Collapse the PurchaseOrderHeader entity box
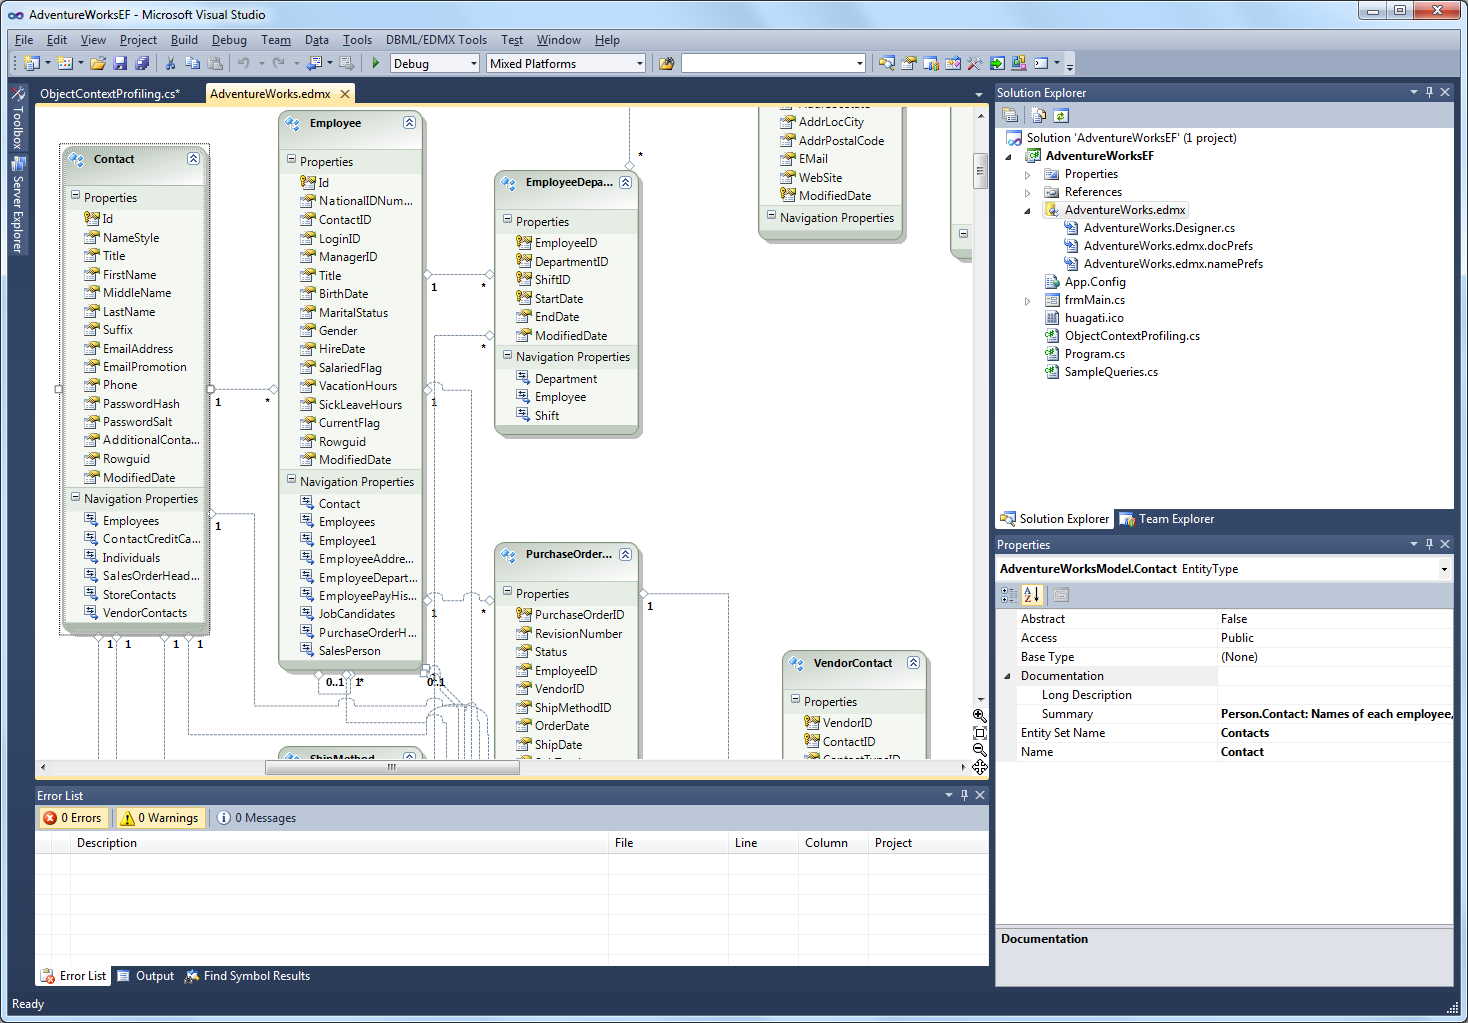This screenshot has width=1468, height=1023. point(625,554)
